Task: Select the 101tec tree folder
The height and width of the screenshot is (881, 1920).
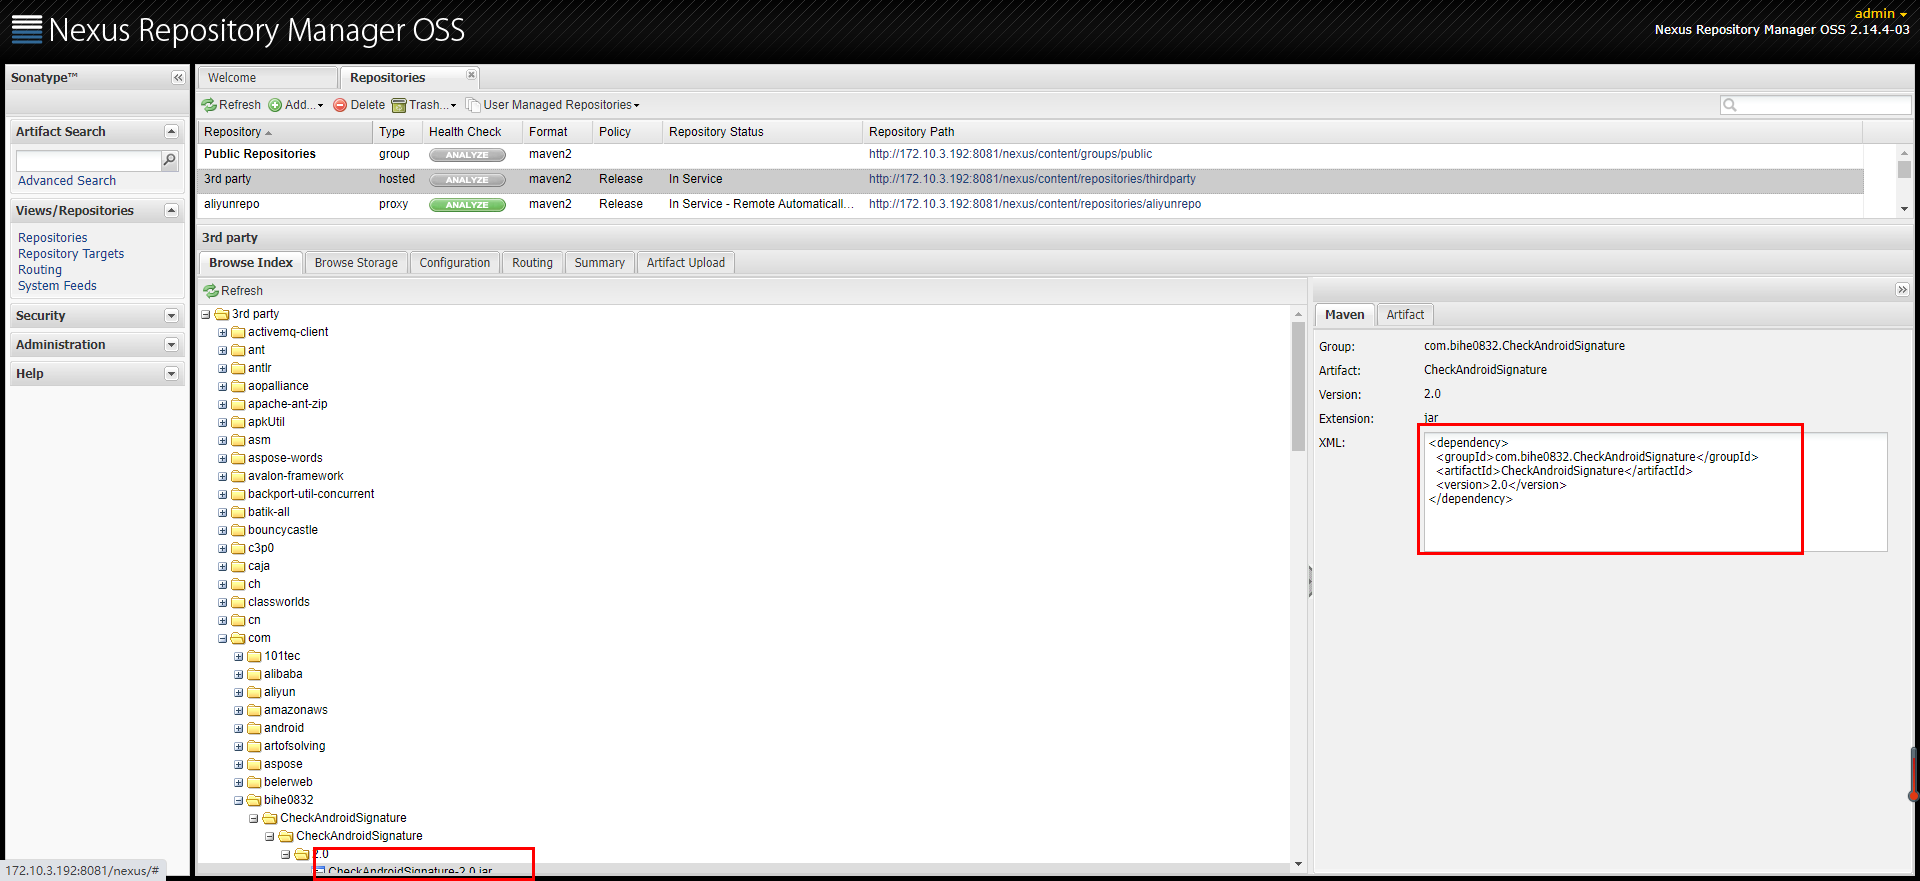Action: tap(282, 657)
